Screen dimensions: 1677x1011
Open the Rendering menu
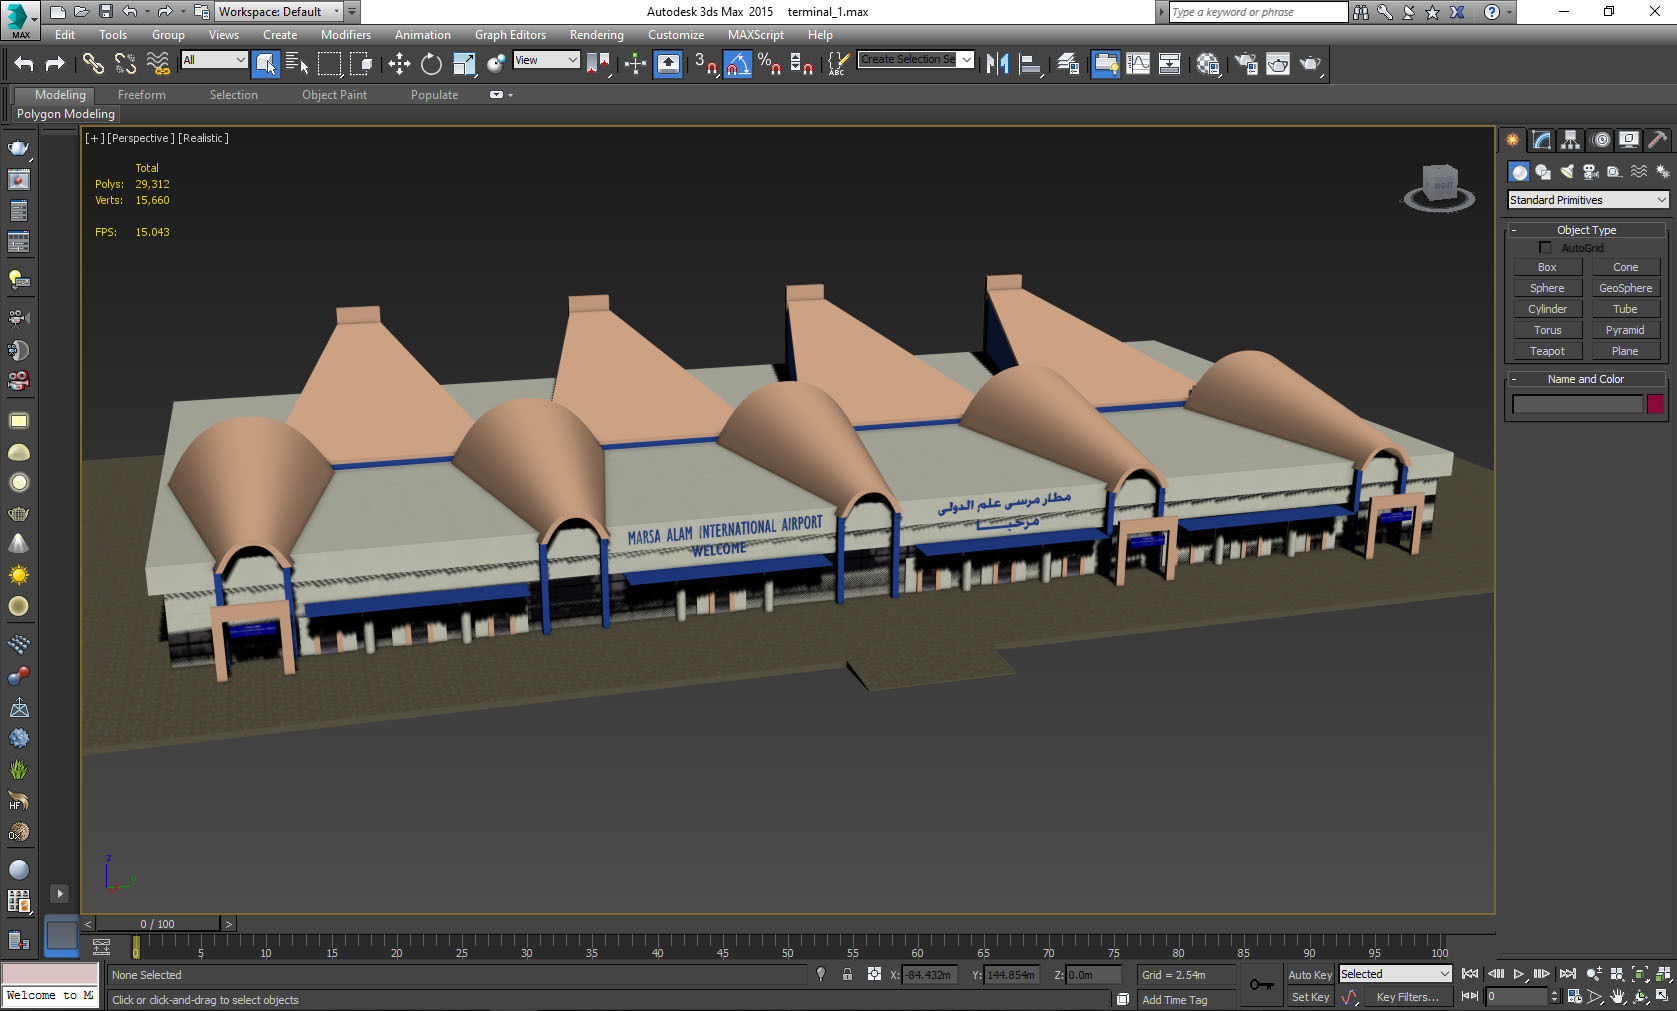597,35
